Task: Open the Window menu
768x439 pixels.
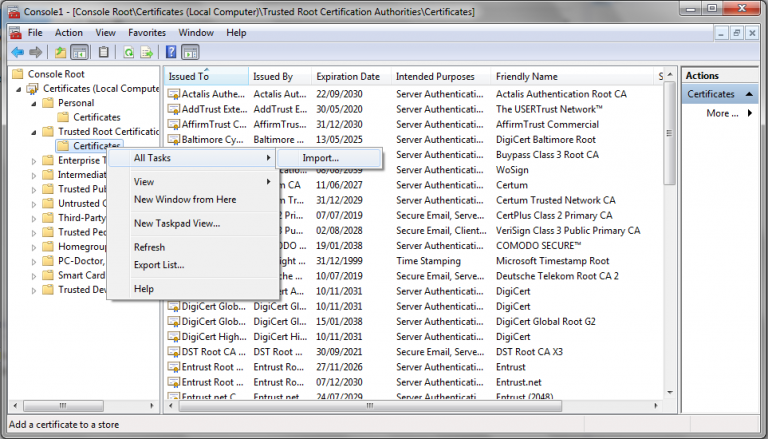Action: pyautogui.click(x=196, y=33)
